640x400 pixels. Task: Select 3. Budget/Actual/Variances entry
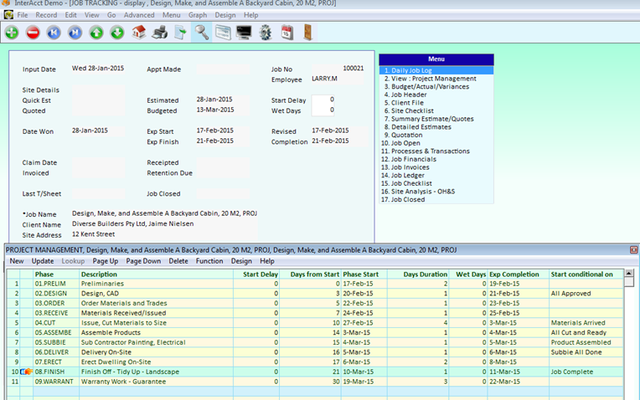tap(436, 87)
